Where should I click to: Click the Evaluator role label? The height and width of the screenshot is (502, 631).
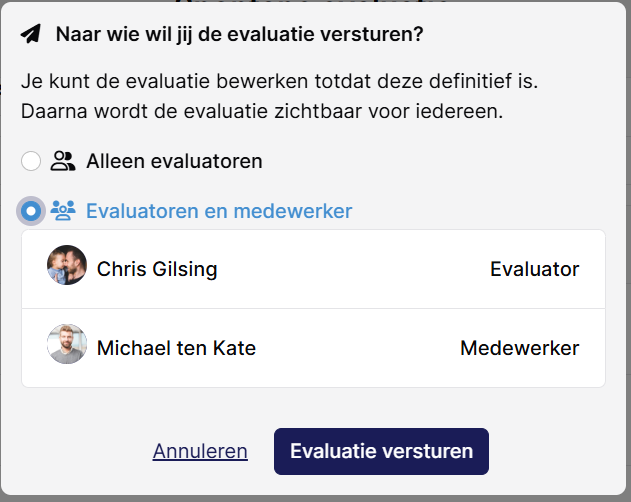pyautogui.click(x=534, y=269)
